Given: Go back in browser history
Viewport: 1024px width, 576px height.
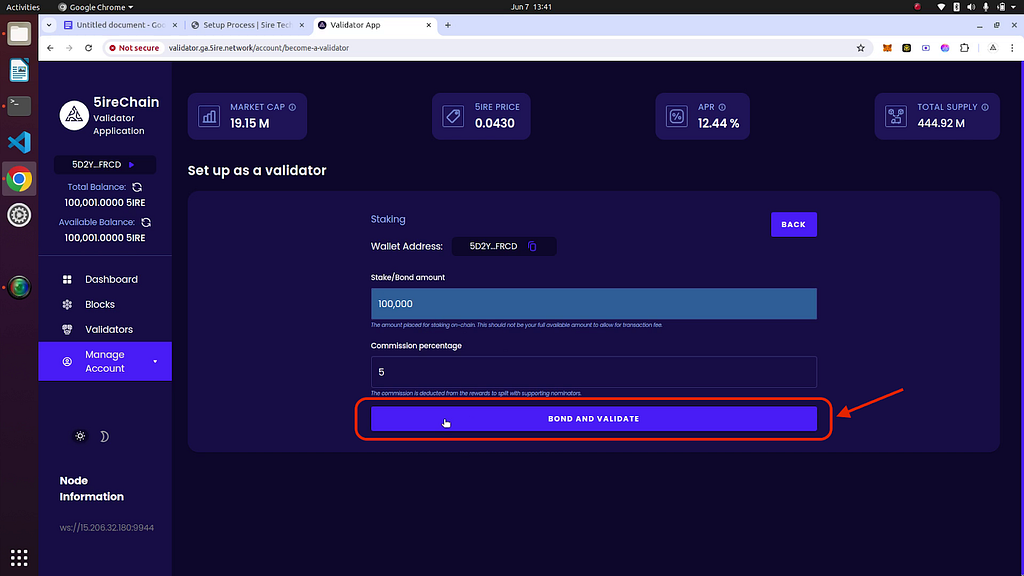Looking at the screenshot, I should (x=50, y=48).
